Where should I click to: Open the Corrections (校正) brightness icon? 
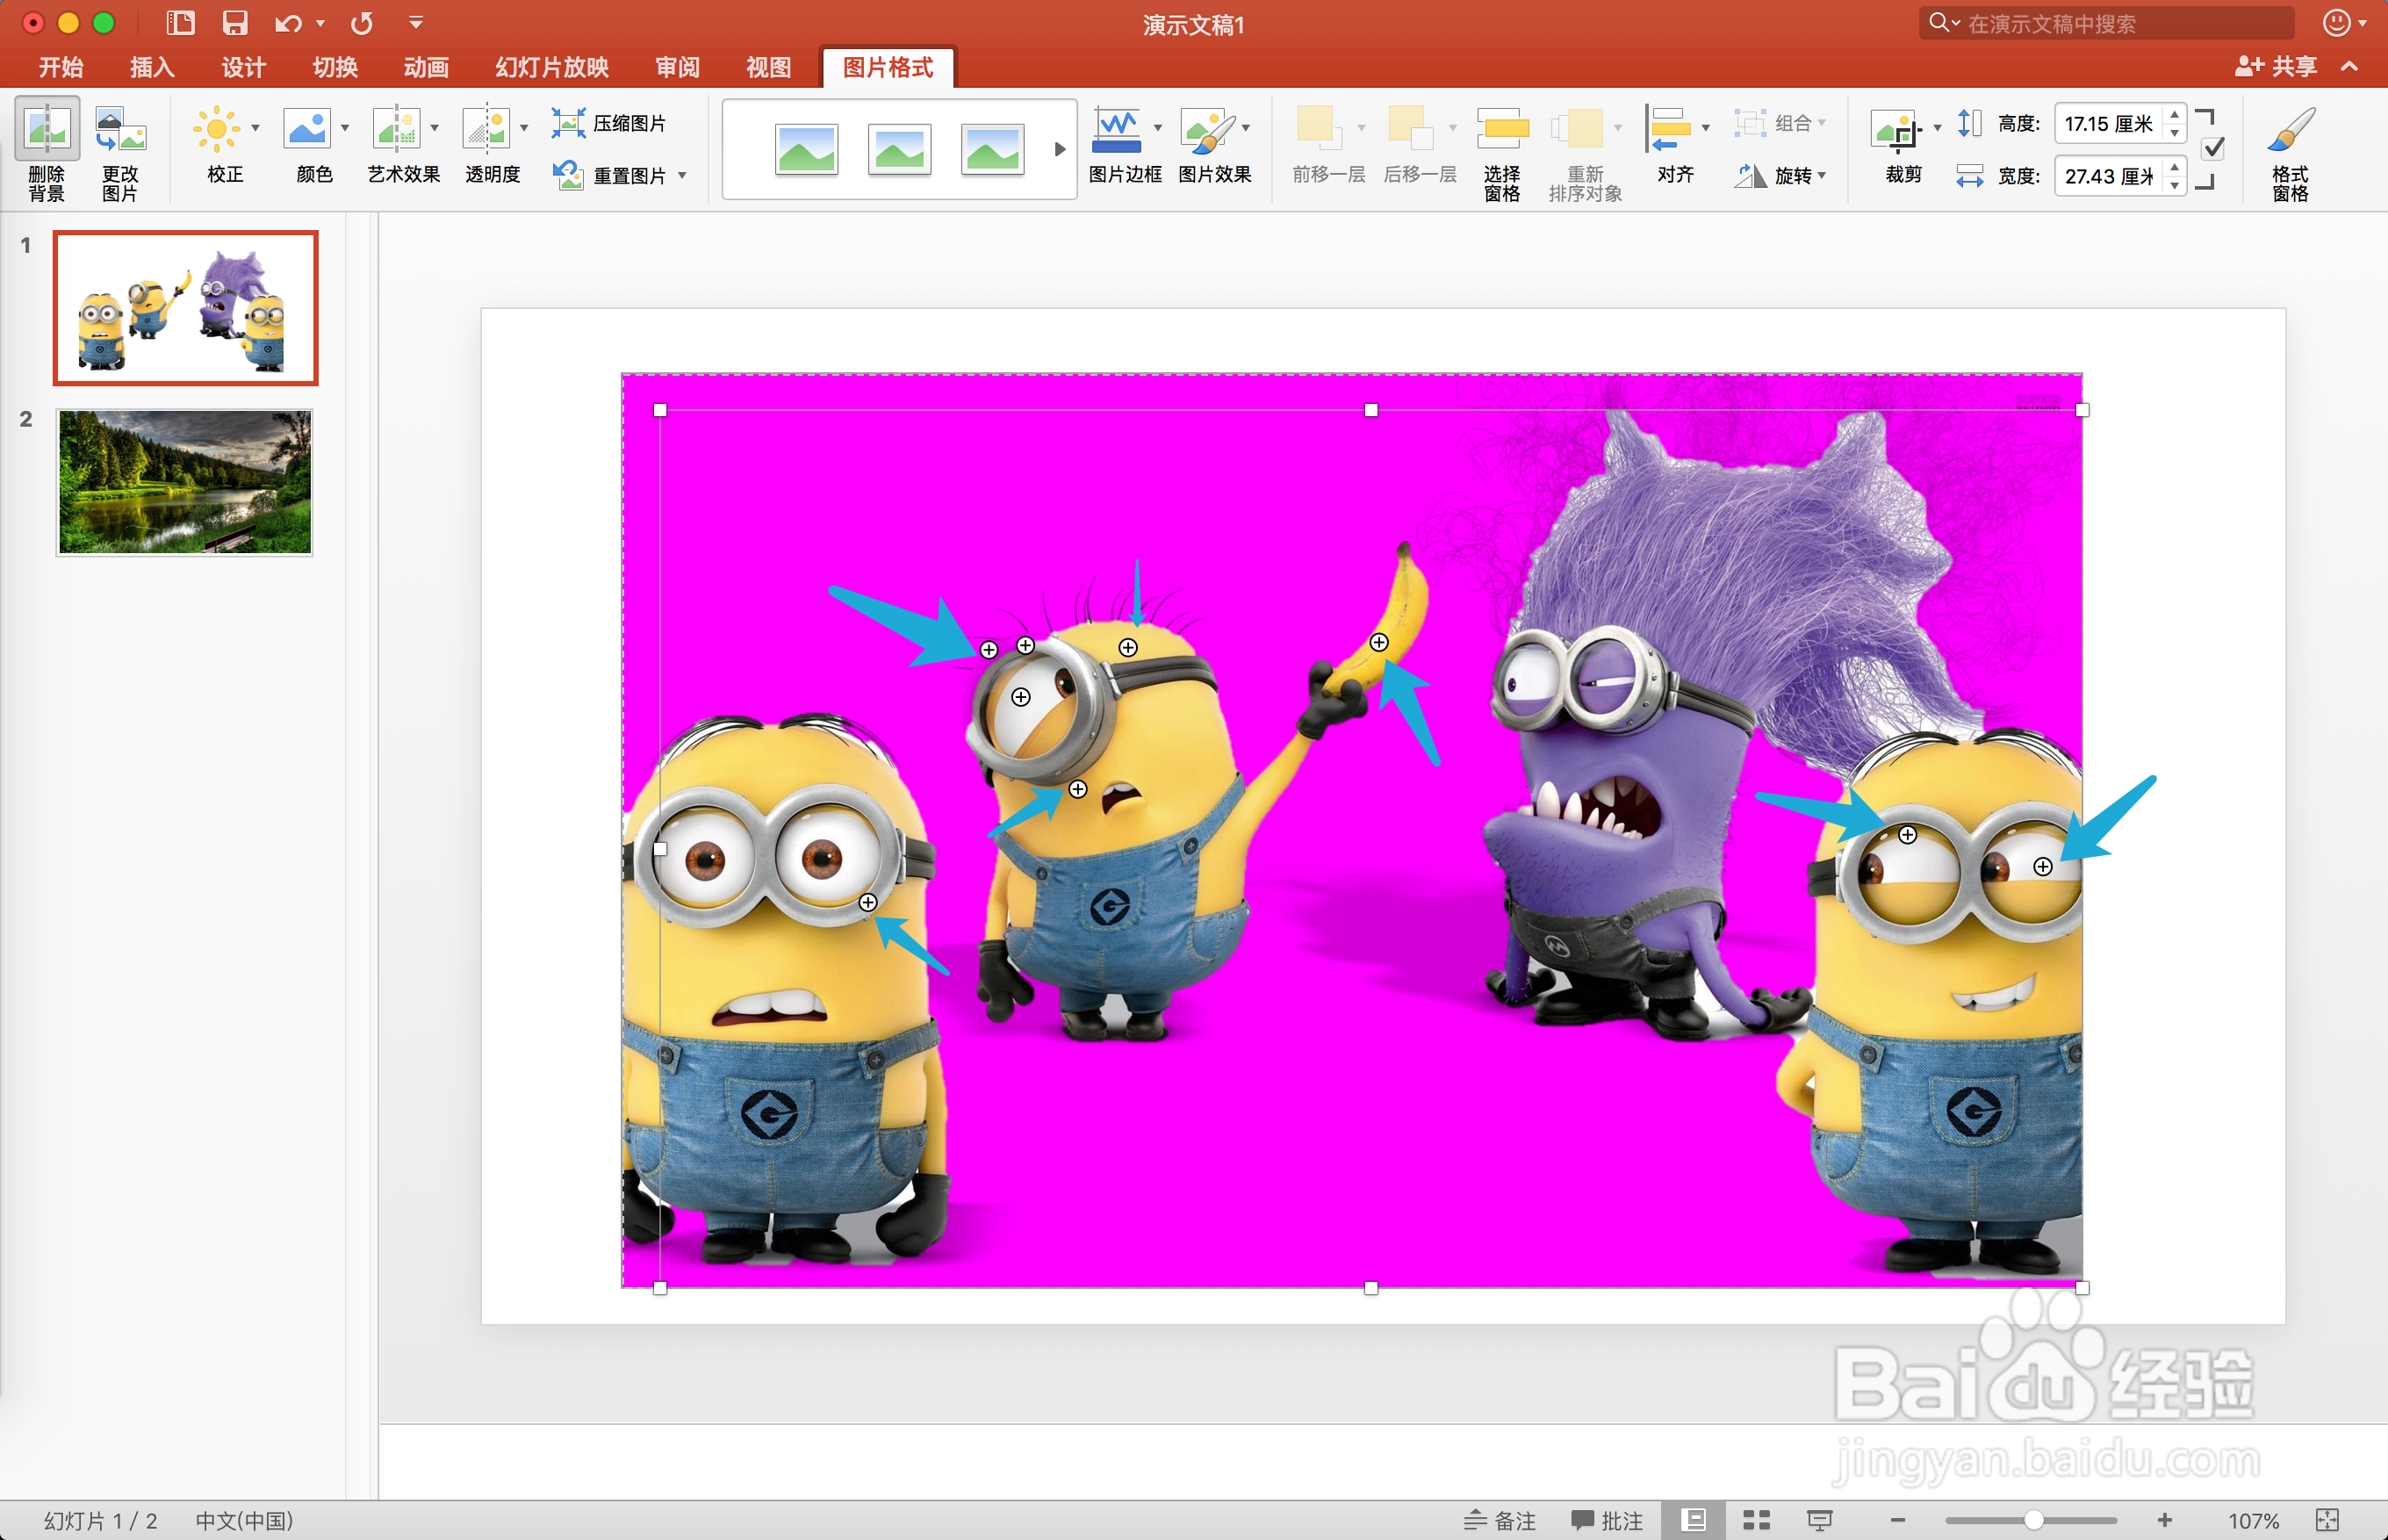217,130
